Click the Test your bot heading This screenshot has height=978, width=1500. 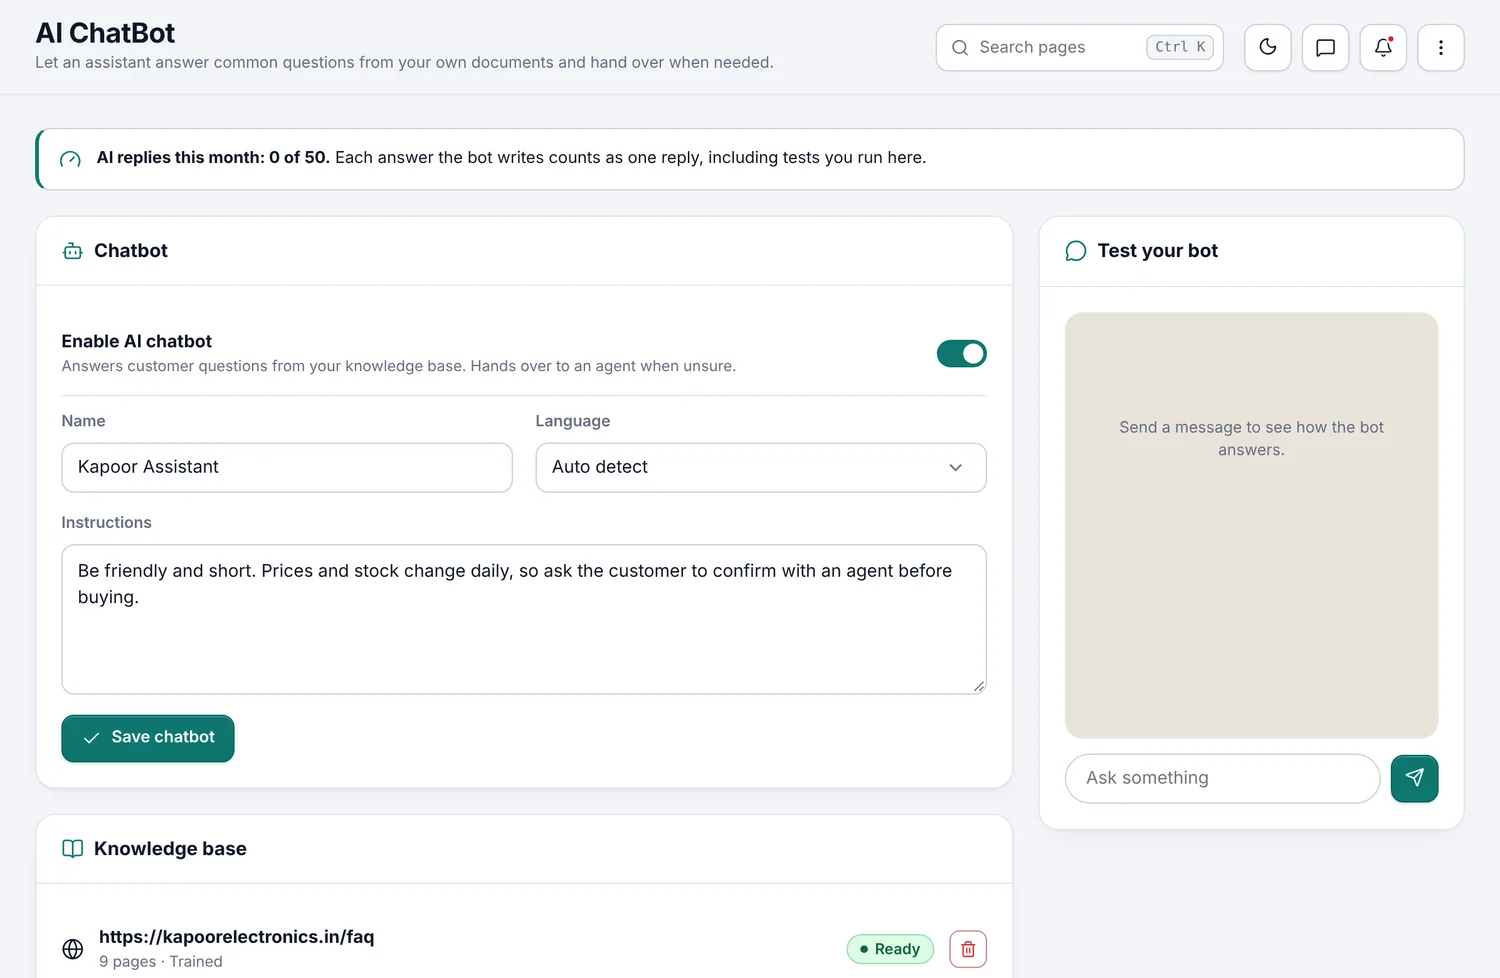click(x=1158, y=251)
